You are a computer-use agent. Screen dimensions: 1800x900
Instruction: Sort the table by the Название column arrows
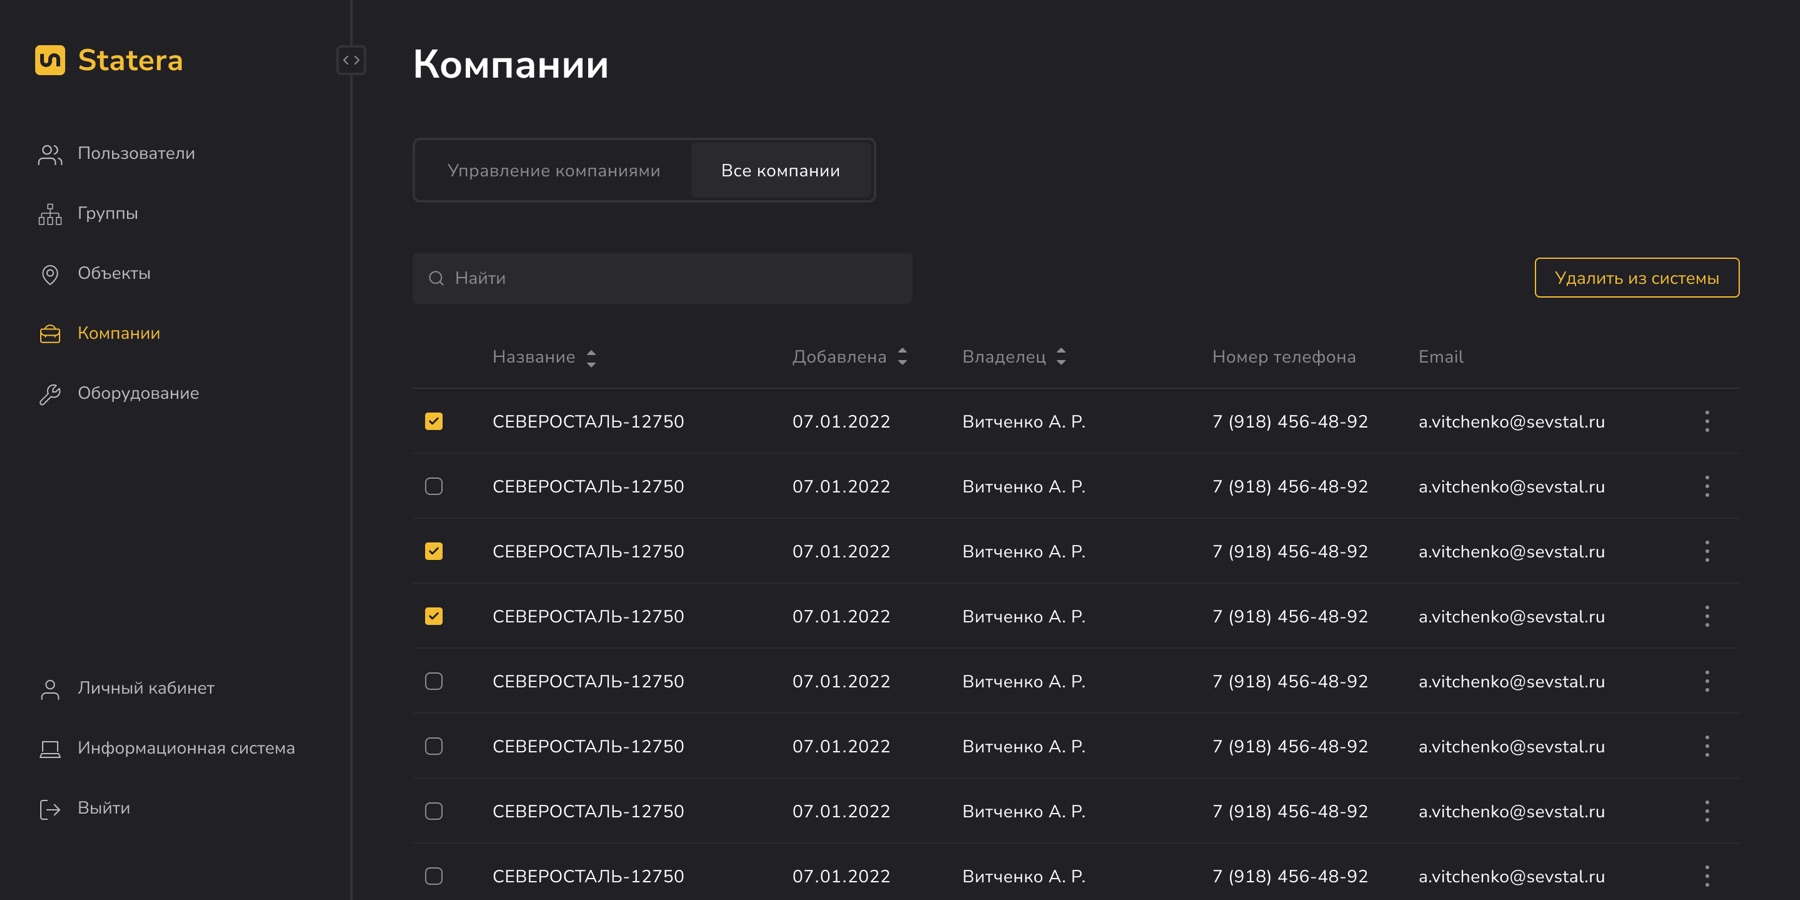(591, 358)
